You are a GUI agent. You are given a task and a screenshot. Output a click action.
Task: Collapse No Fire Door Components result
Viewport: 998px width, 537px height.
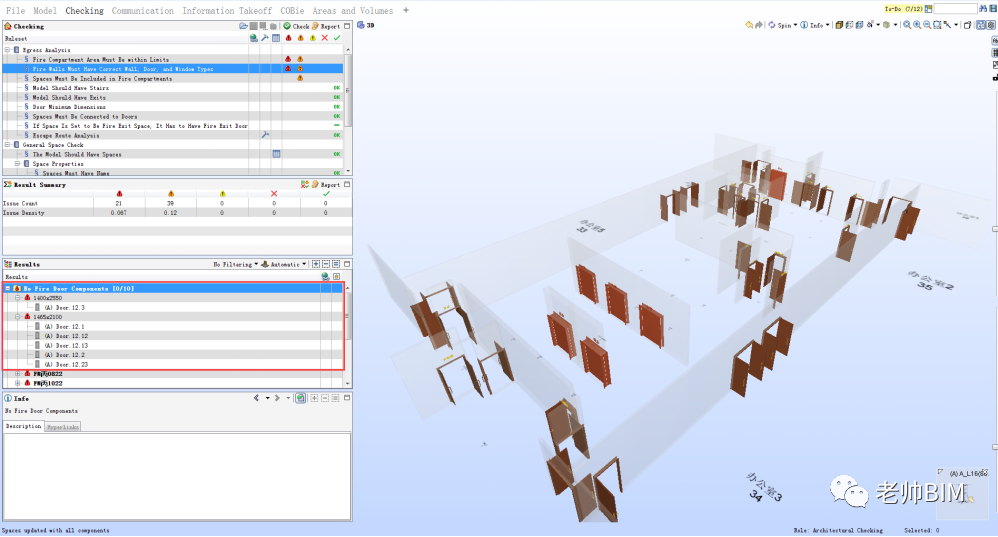tap(8, 288)
